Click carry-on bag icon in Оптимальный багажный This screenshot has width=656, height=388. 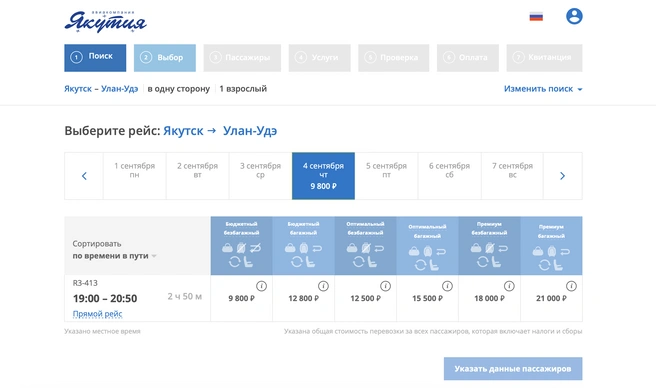[x=414, y=251]
